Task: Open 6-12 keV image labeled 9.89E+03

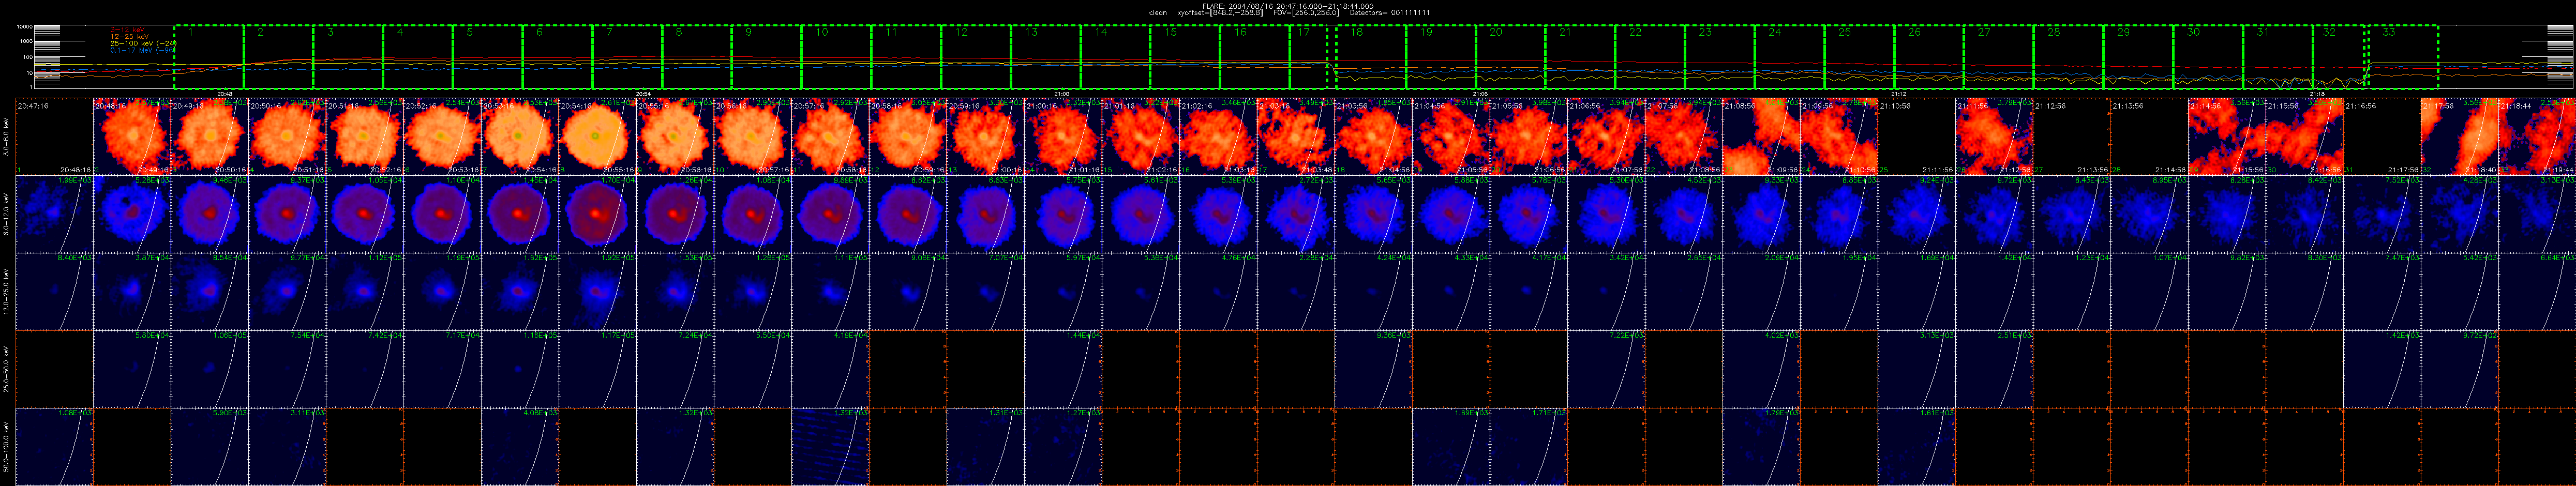Action: [x=830, y=214]
